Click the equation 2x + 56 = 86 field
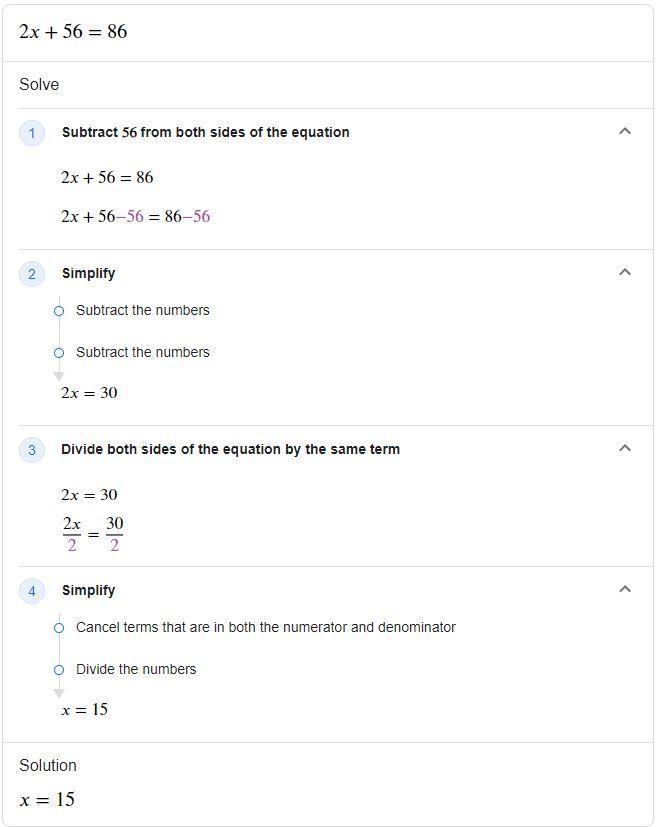Viewport: 658px width, 827px height. (328, 32)
